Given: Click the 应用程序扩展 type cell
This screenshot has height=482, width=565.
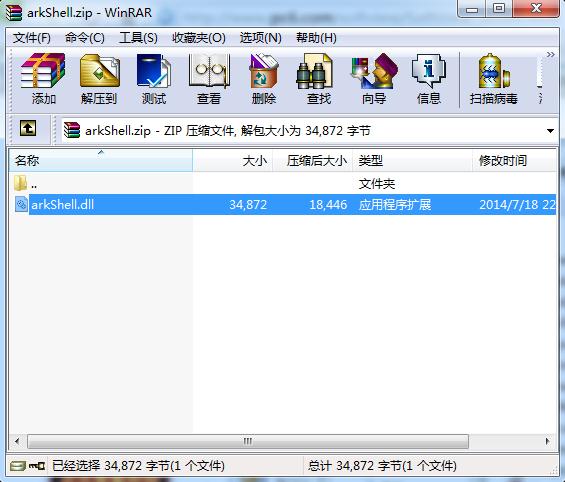Looking at the screenshot, I should click(395, 205).
